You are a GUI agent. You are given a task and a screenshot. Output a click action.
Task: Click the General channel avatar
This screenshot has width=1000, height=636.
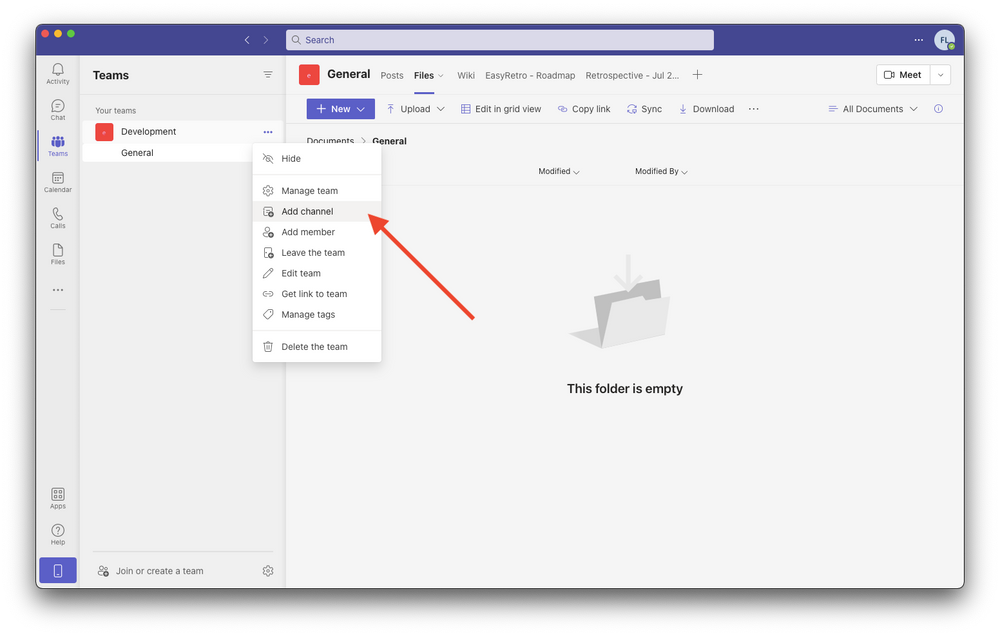[309, 75]
